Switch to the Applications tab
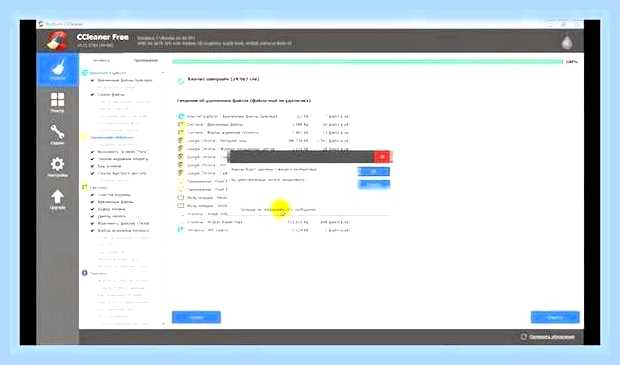Screen dimensions: 620x365 pyautogui.click(x=146, y=61)
